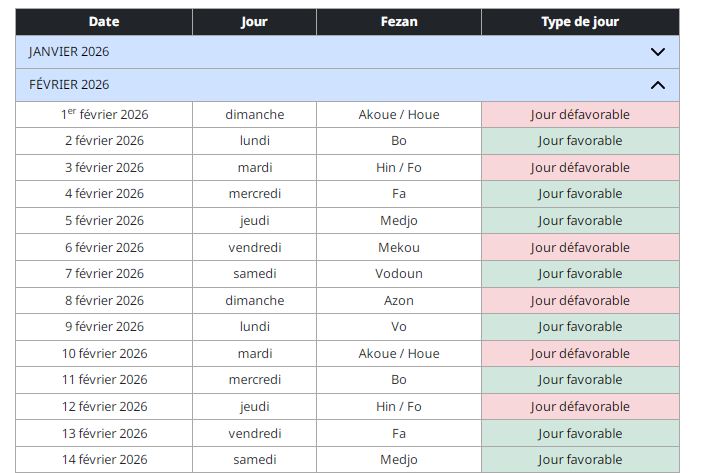Click samedi in the 7 février row
The height and width of the screenshot is (473, 717).
255,274
